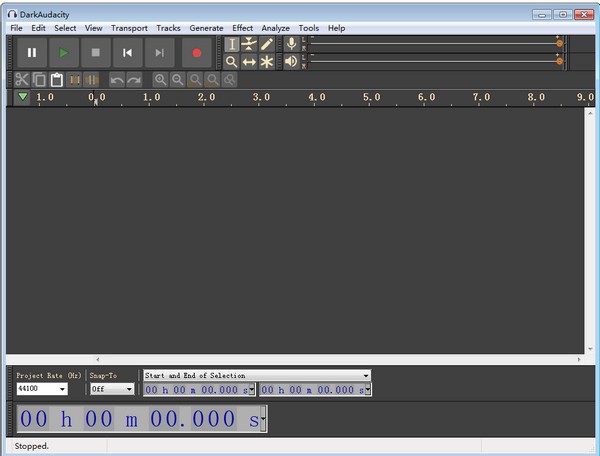The width and height of the screenshot is (600, 456).
Task: Click the Cut scissors icon
Action: [x=21, y=79]
